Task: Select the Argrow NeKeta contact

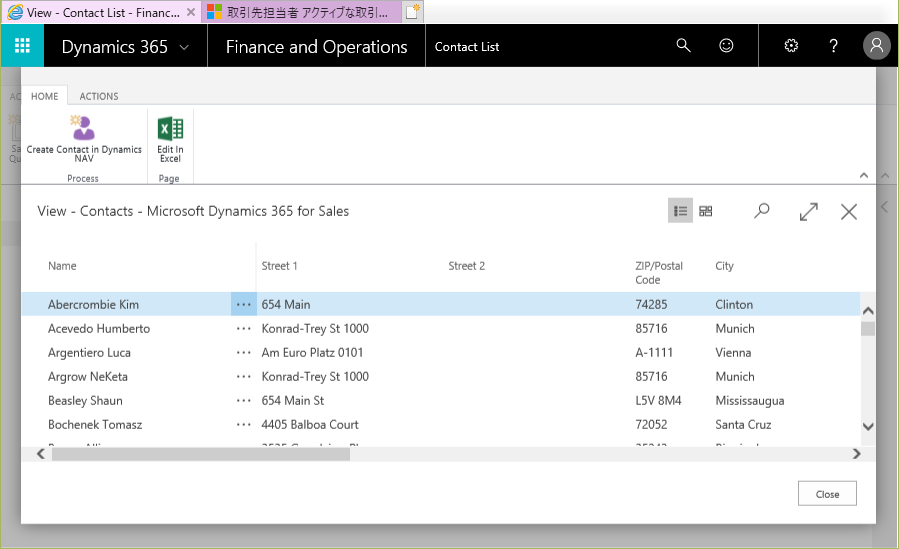Action: pos(88,377)
